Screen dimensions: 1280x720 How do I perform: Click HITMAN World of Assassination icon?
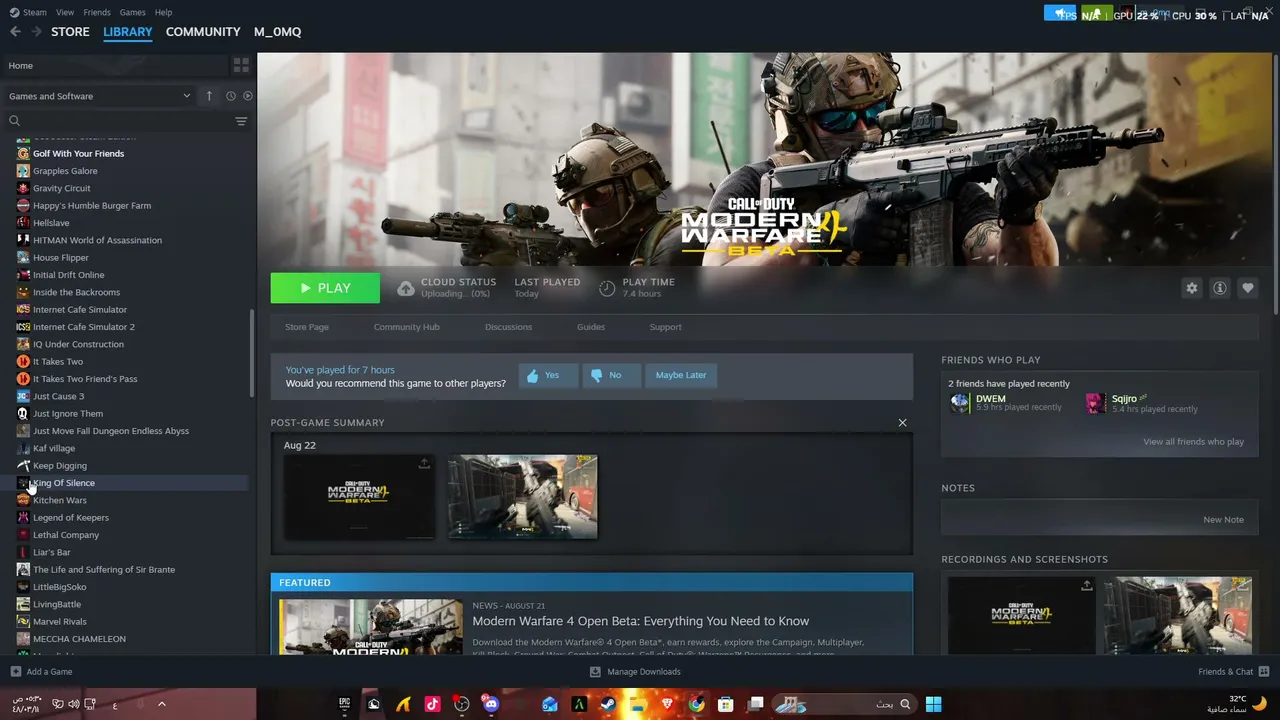click(23, 240)
